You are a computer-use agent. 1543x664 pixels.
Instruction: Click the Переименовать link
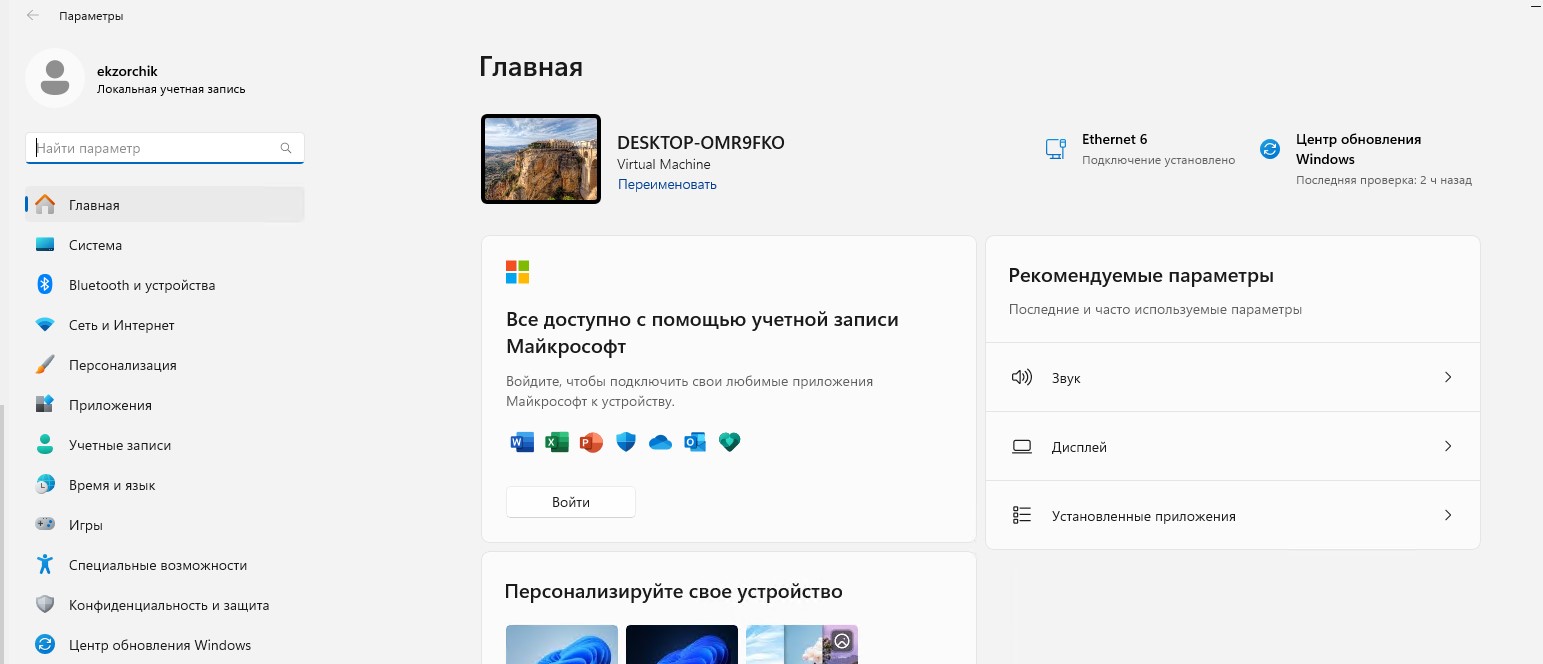[x=667, y=184]
